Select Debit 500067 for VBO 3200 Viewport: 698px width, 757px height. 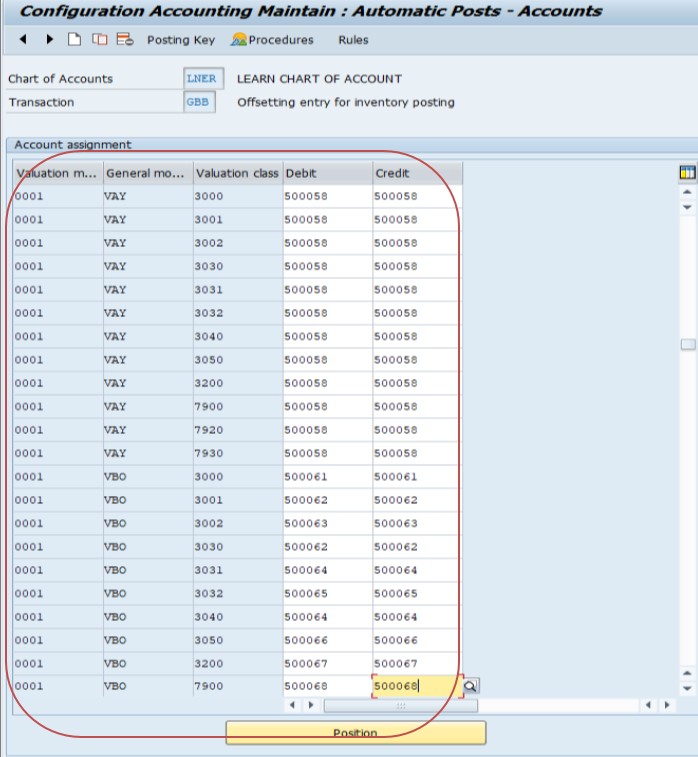pyautogui.click(x=328, y=663)
